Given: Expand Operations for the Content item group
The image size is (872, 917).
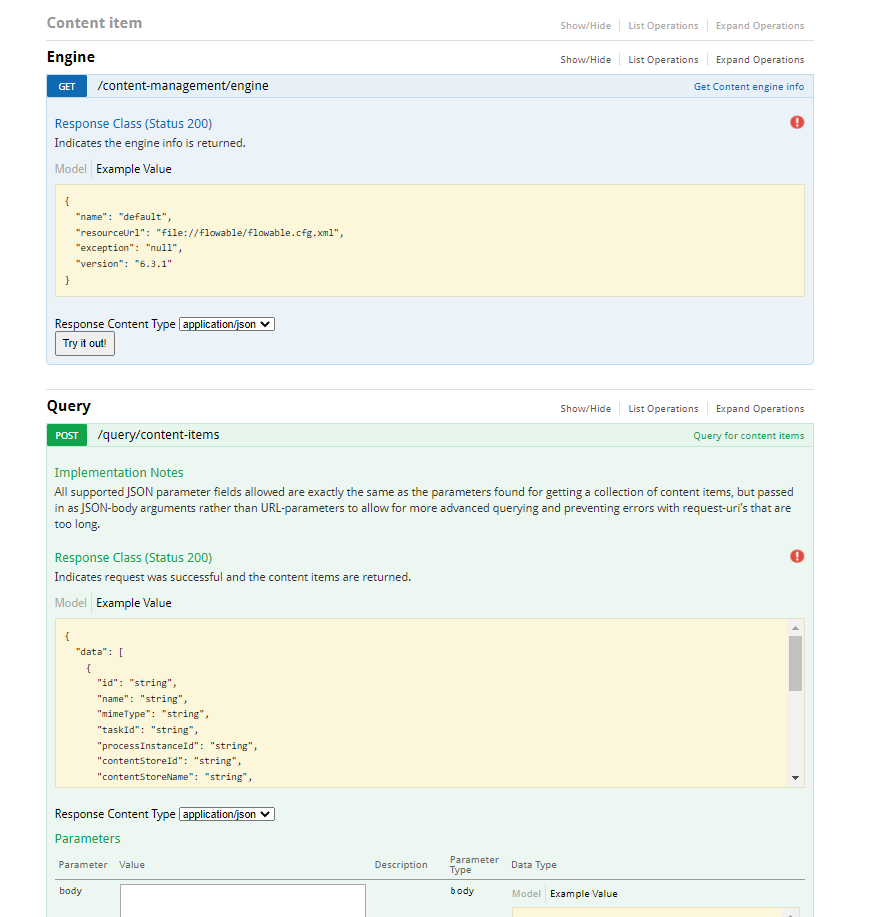Looking at the screenshot, I should (x=759, y=25).
